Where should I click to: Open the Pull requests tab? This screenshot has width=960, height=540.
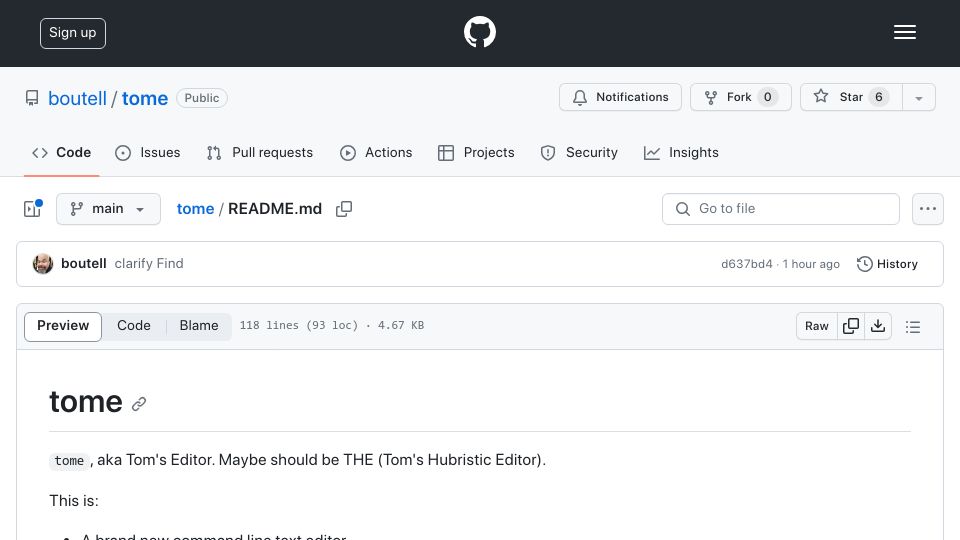[260, 152]
